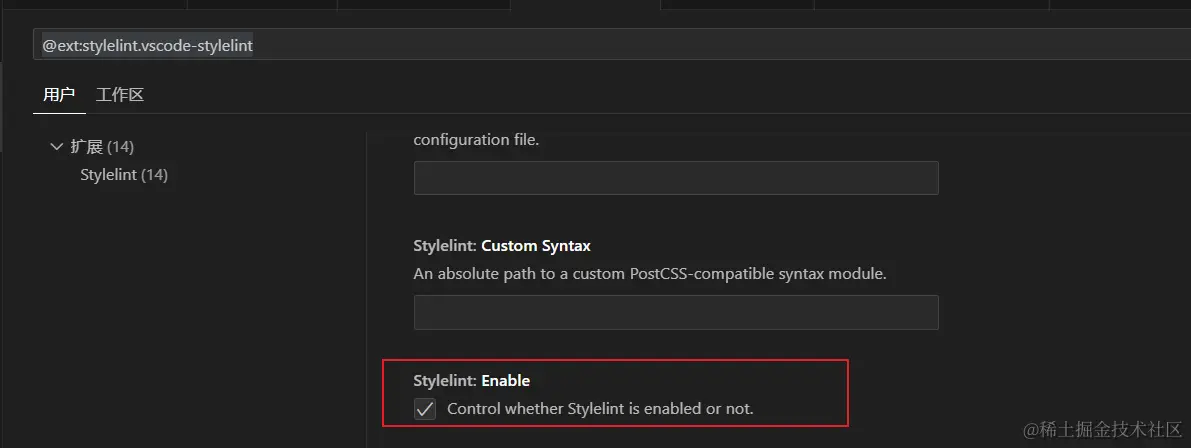Click the 'An absolute path to a custom' description
This screenshot has width=1191, height=448.
click(x=650, y=272)
